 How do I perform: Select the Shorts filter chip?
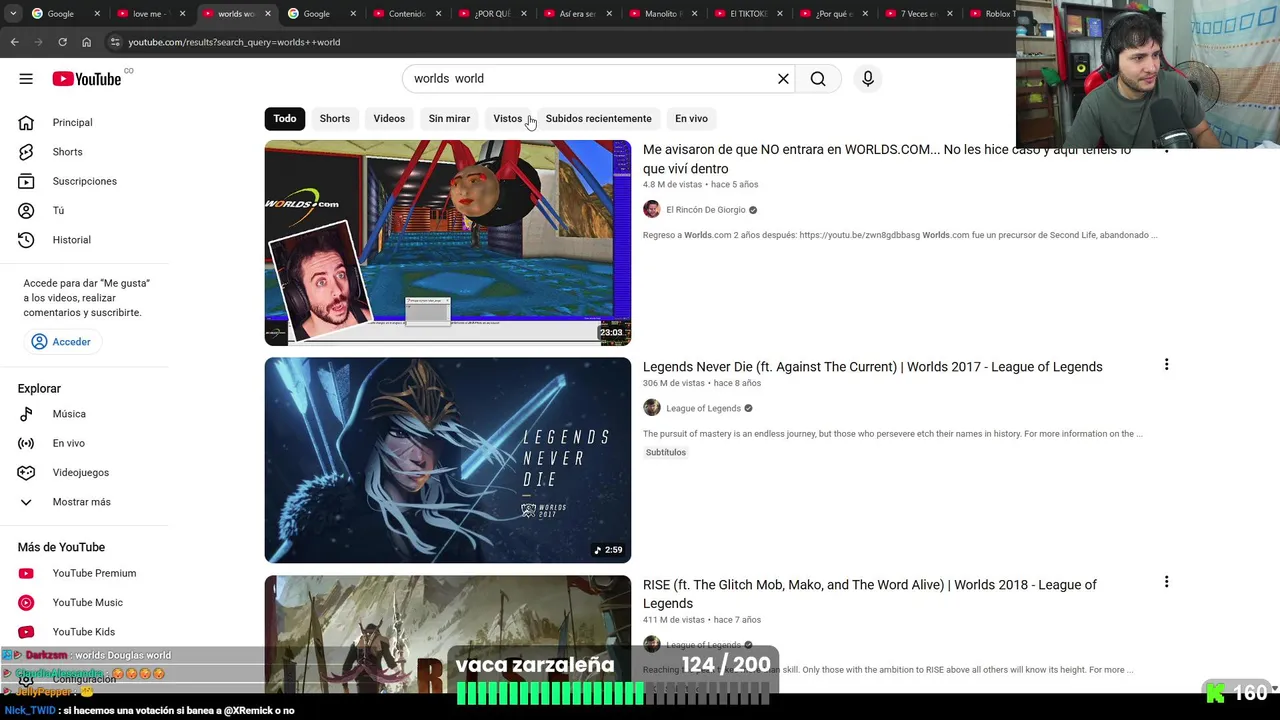pyautogui.click(x=335, y=118)
